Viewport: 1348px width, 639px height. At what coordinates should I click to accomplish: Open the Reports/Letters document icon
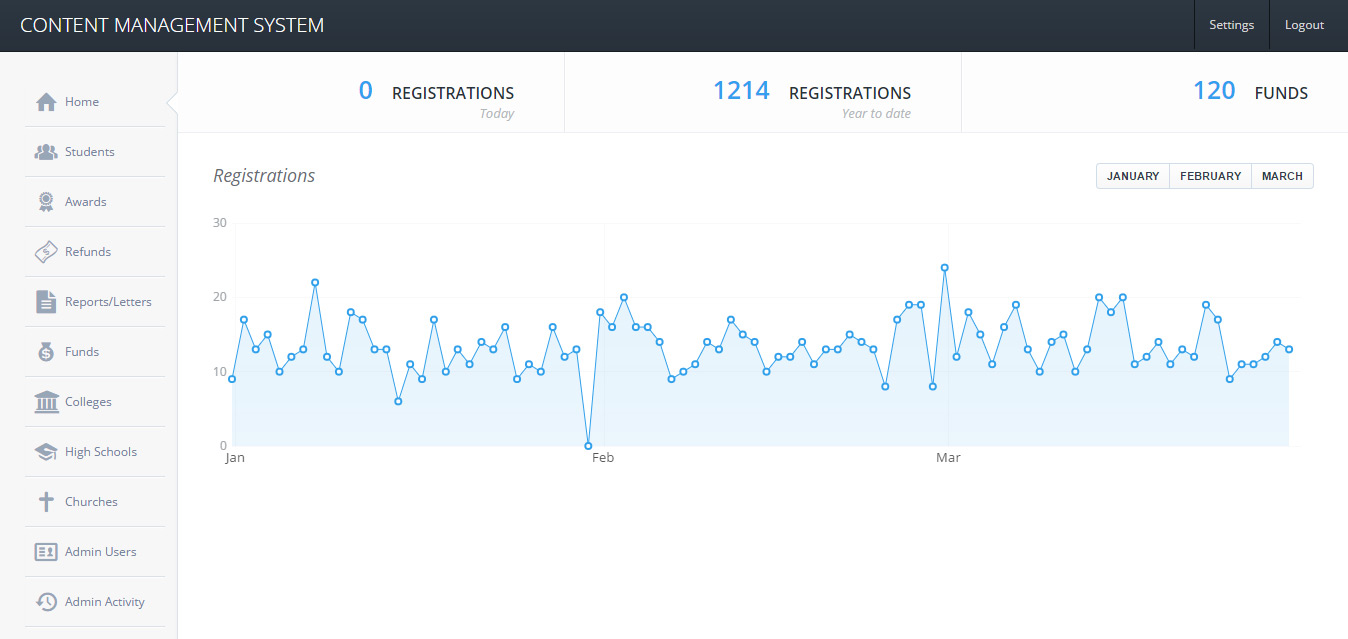click(x=46, y=302)
